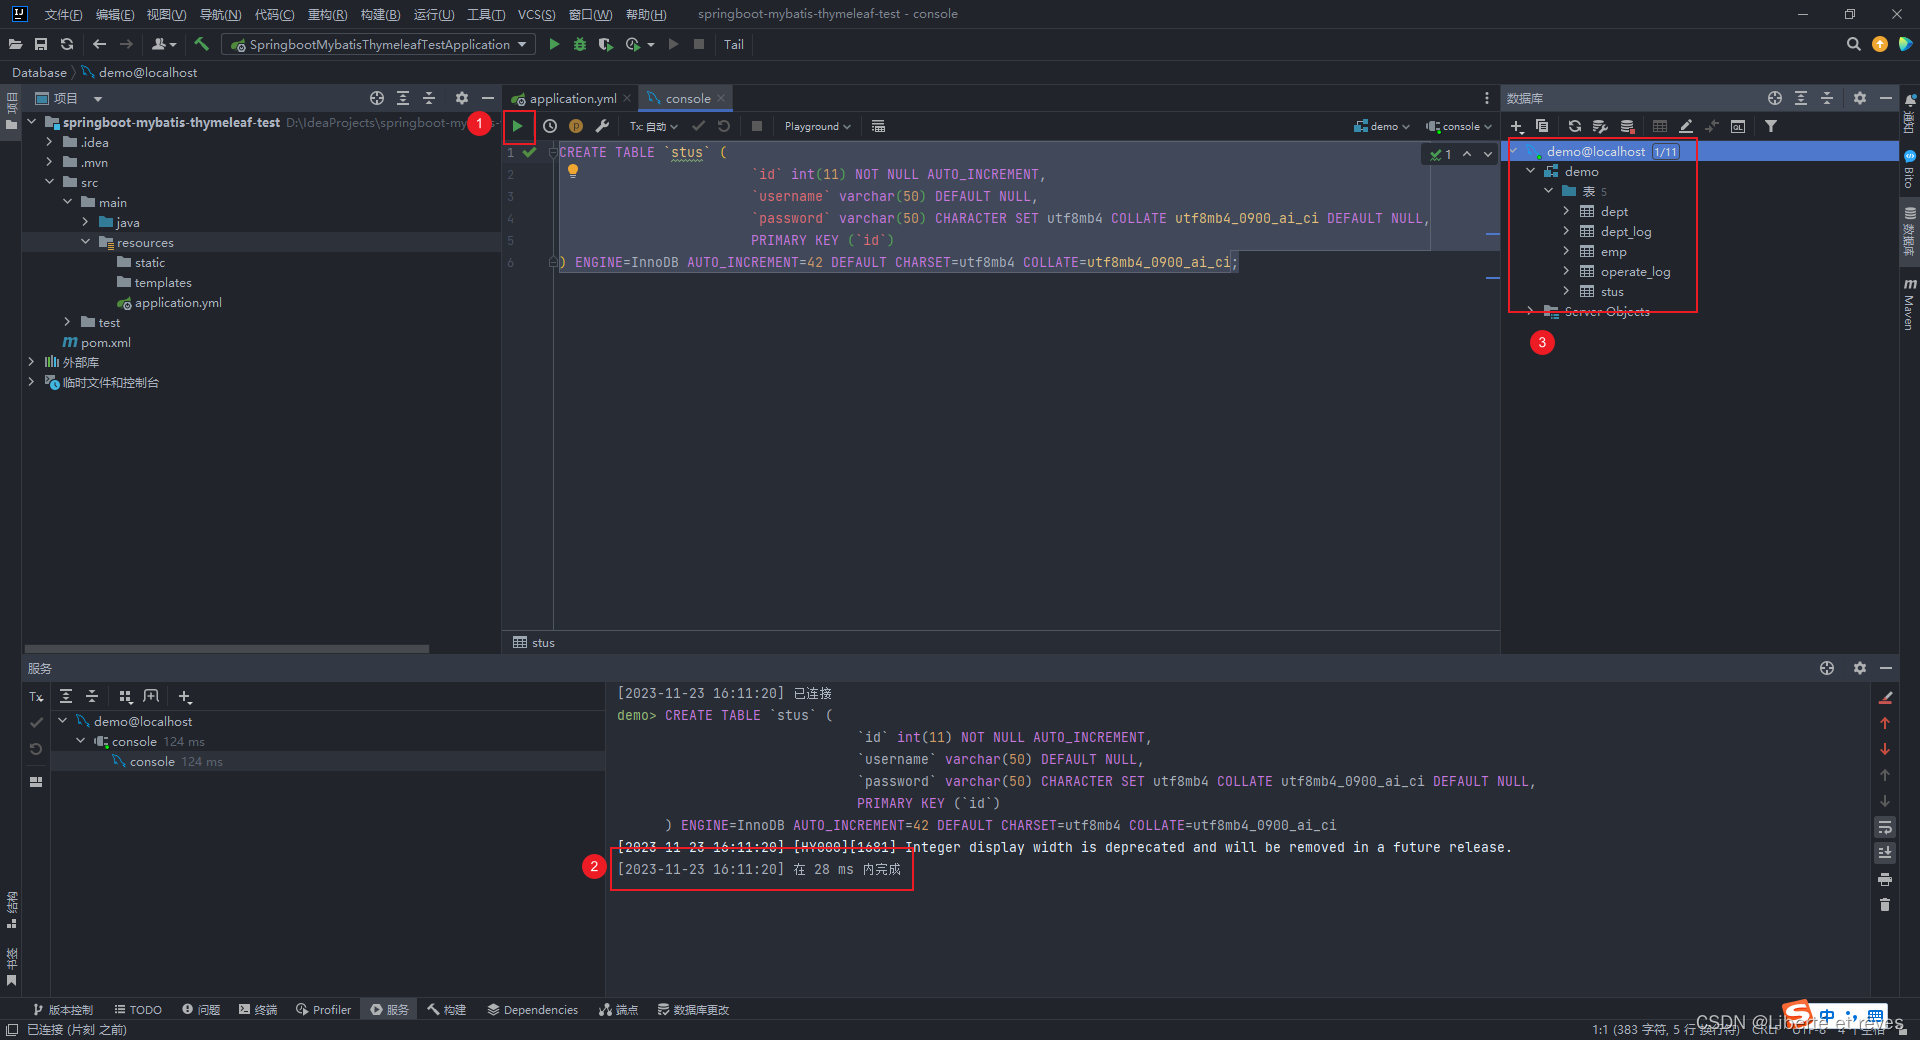
Task: Print console output printer icon
Action: coord(1885,879)
